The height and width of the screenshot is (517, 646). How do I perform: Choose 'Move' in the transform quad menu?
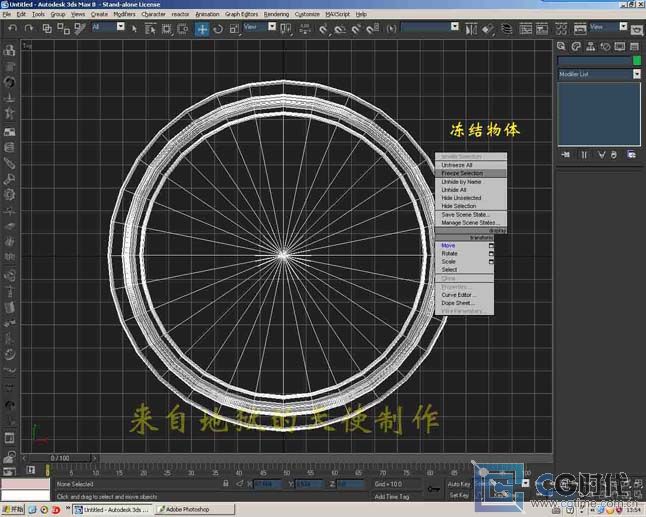tap(448, 246)
